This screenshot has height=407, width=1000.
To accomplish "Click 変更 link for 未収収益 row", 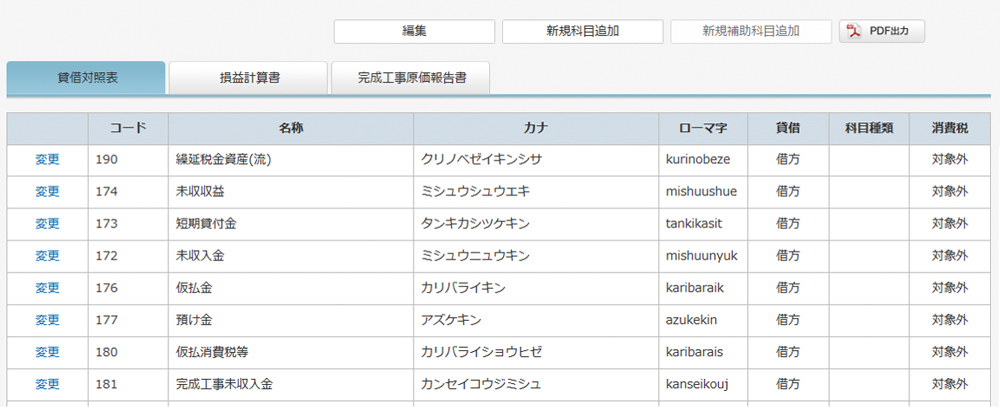I will [47, 191].
